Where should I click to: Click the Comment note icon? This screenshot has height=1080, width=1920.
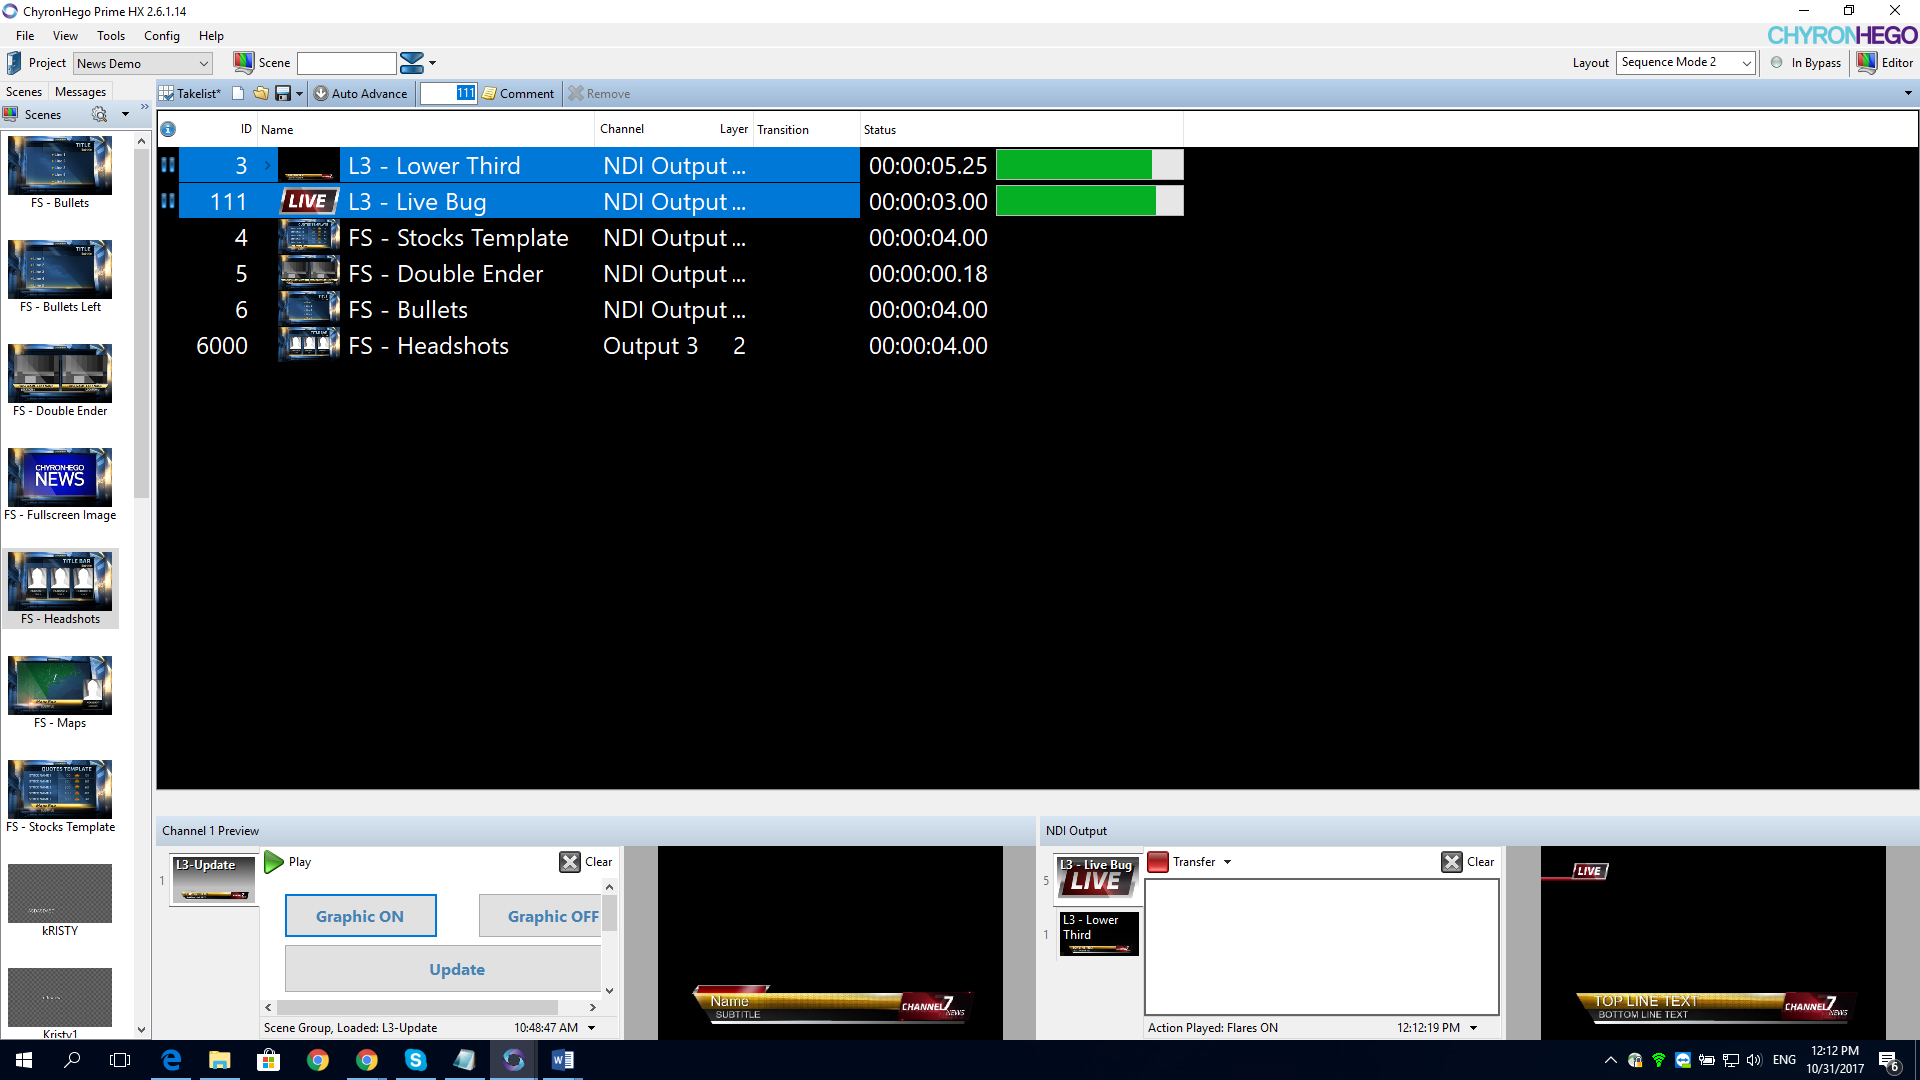coord(489,94)
